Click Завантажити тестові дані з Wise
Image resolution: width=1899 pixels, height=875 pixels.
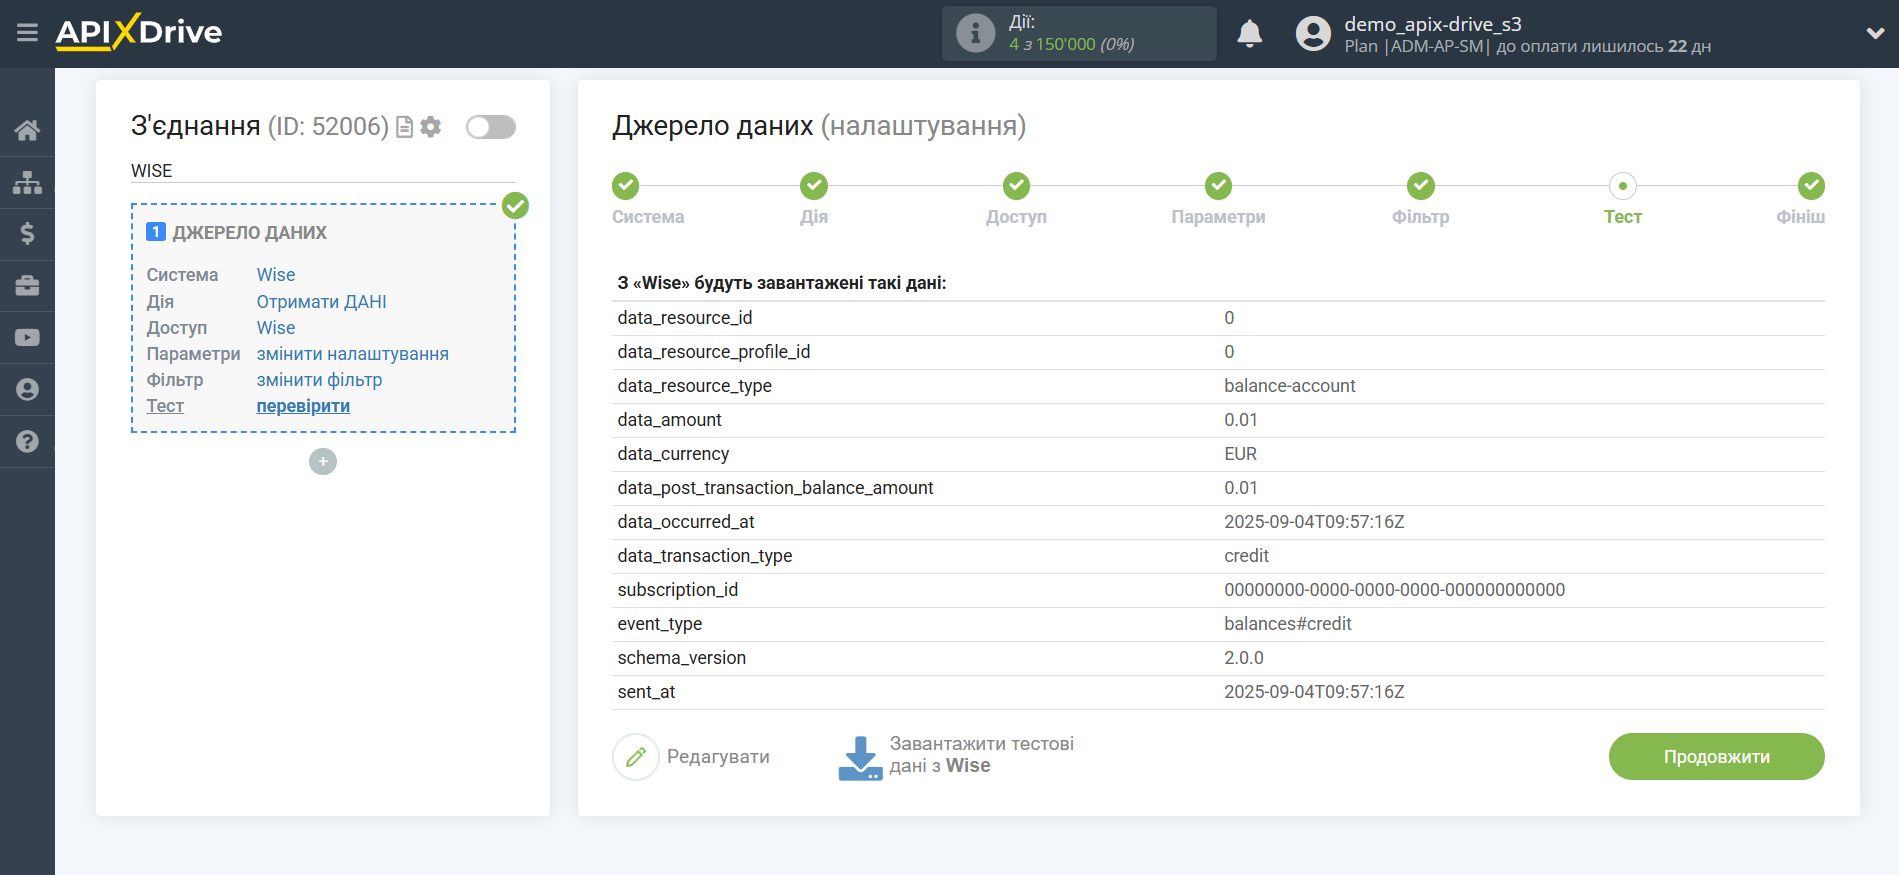tap(981, 755)
